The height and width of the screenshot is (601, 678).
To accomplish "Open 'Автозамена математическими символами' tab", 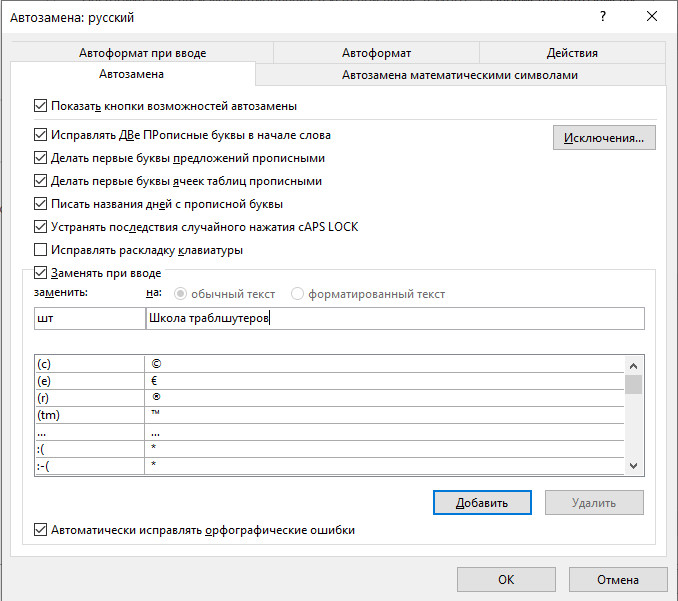I will [460, 75].
